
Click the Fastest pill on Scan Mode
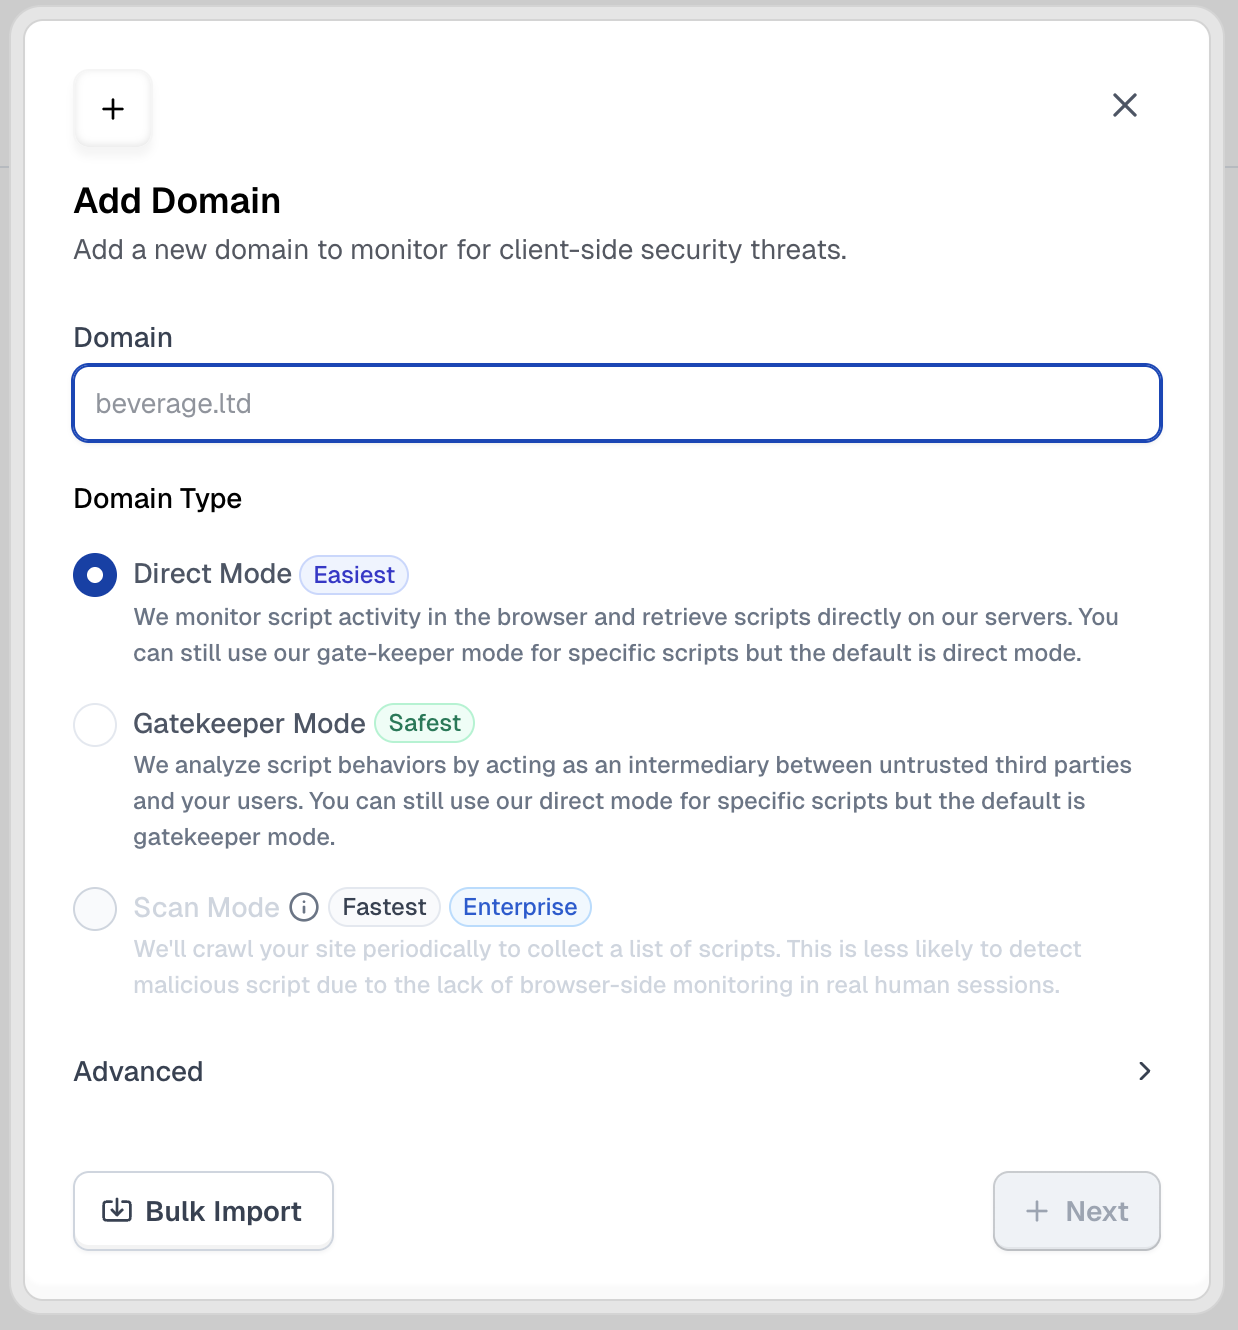tap(384, 907)
